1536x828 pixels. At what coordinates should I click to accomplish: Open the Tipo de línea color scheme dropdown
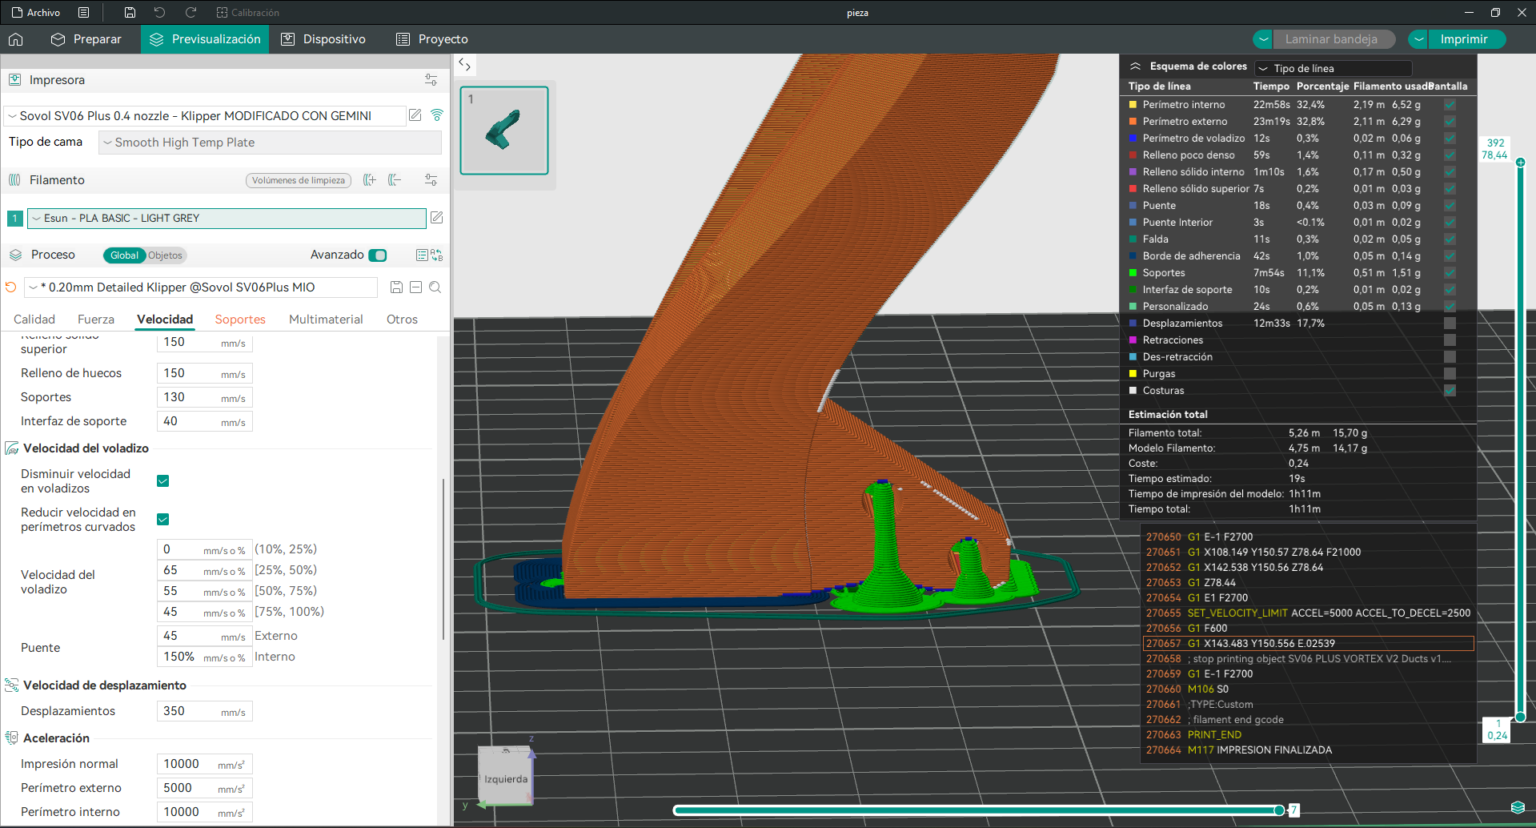pyautogui.click(x=1332, y=68)
